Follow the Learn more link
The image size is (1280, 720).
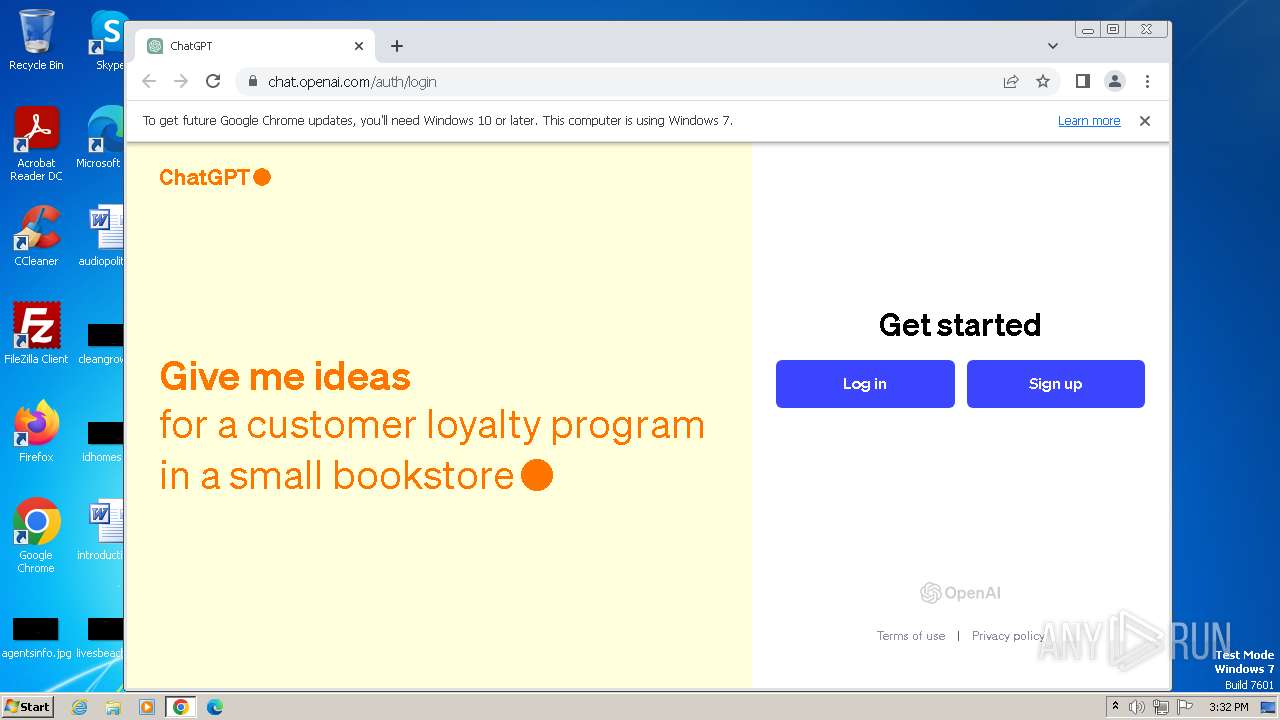1089,121
